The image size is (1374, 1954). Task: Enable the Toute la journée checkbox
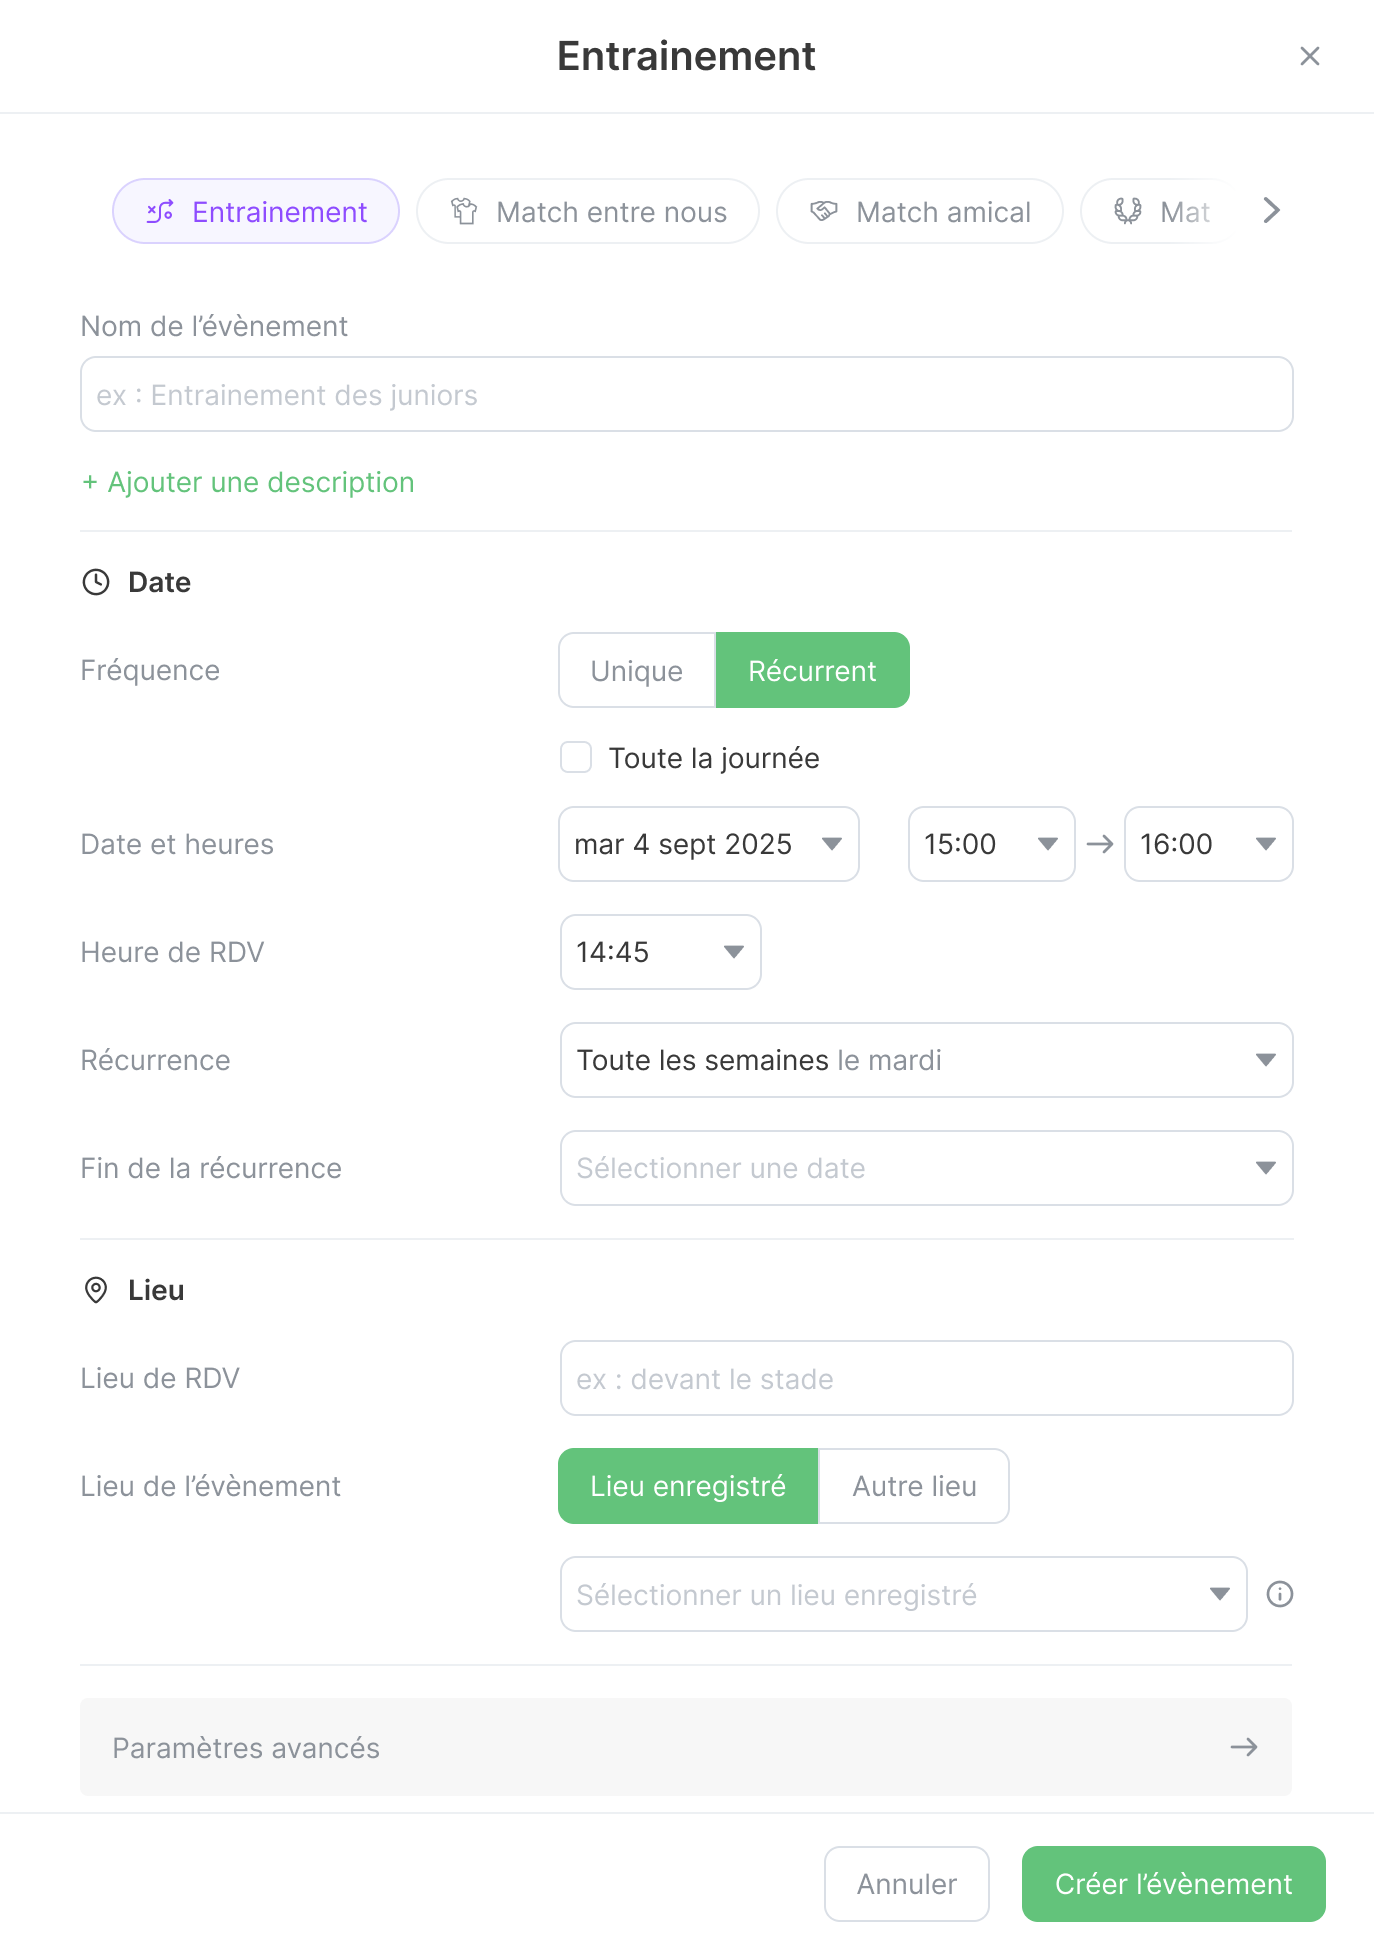(576, 758)
